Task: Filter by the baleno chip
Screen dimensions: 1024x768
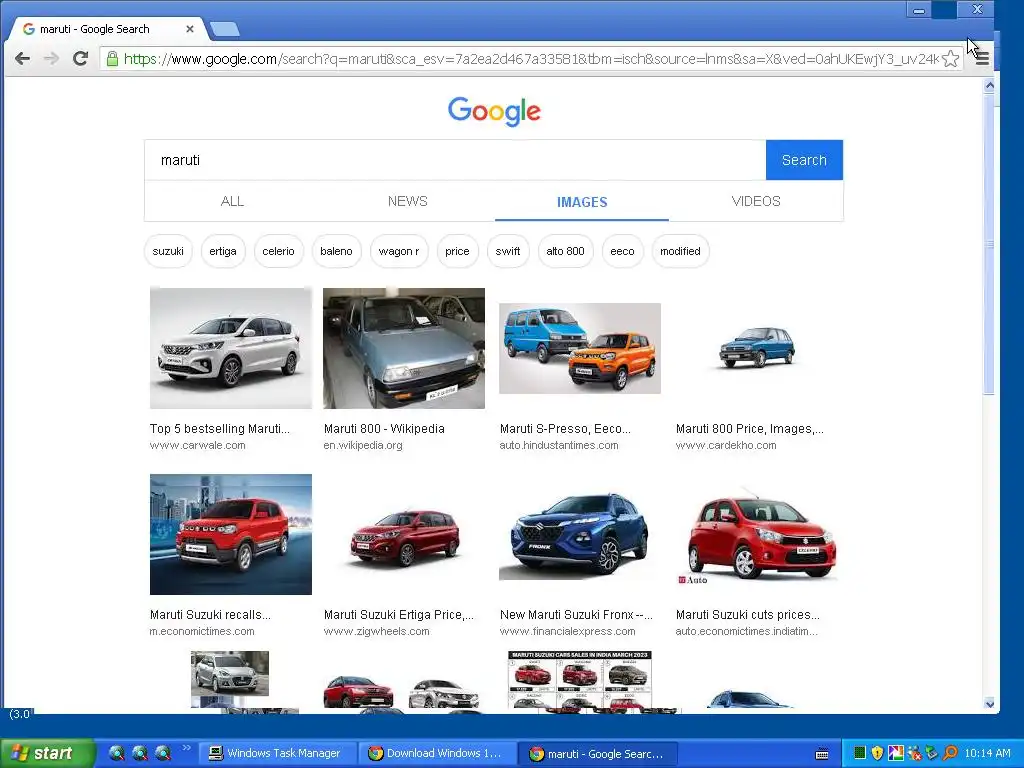Action: [x=336, y=251]
